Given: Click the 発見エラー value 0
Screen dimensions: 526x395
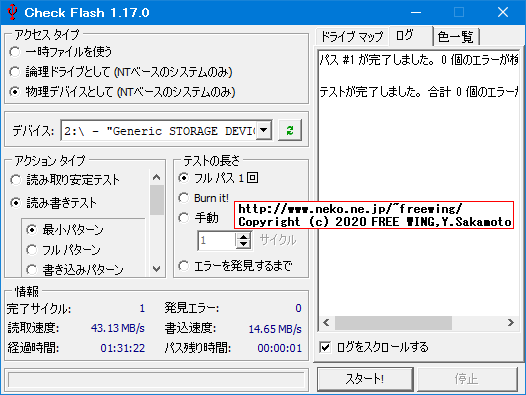Looking at the screenshot, I should pos(298,308).
